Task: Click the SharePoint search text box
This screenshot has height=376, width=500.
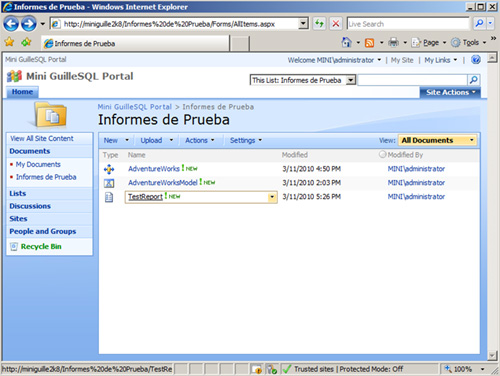Action: tap(413, 80)
